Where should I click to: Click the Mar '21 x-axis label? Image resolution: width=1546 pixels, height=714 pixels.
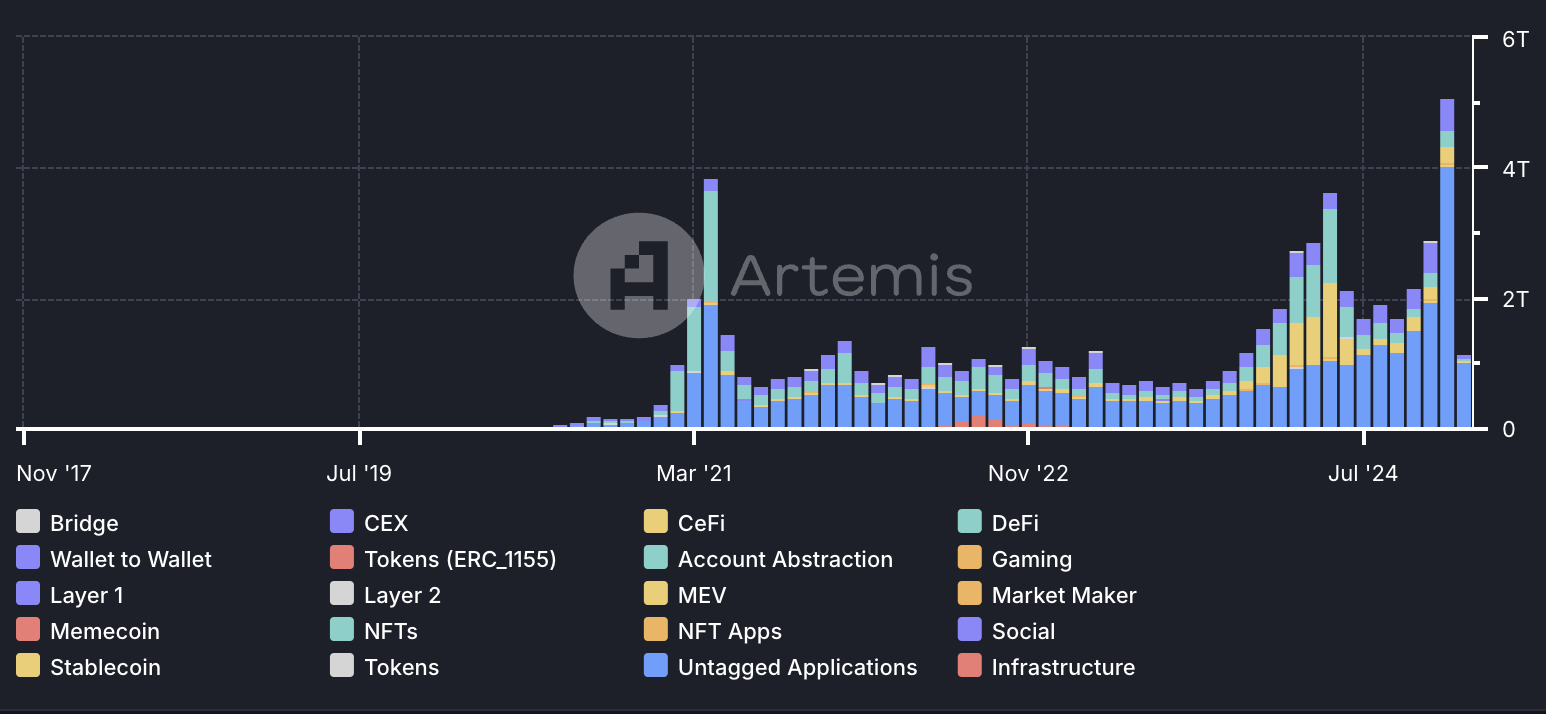(694, 473)
